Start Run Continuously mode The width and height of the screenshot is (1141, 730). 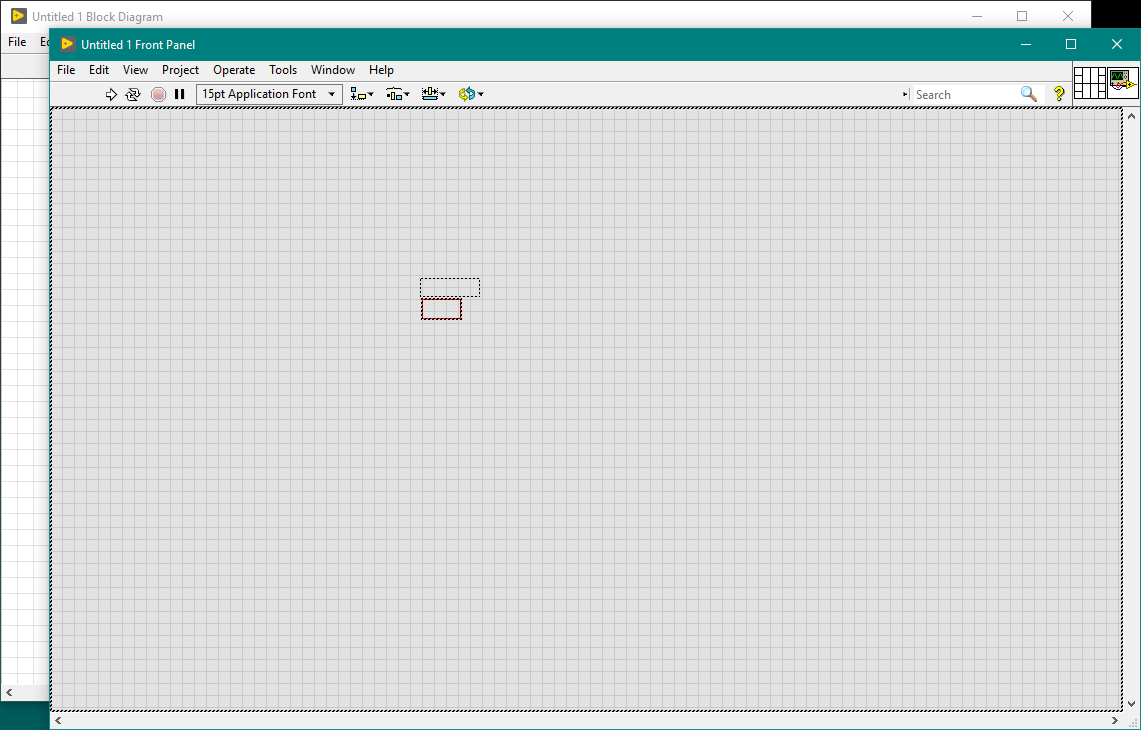133,94
